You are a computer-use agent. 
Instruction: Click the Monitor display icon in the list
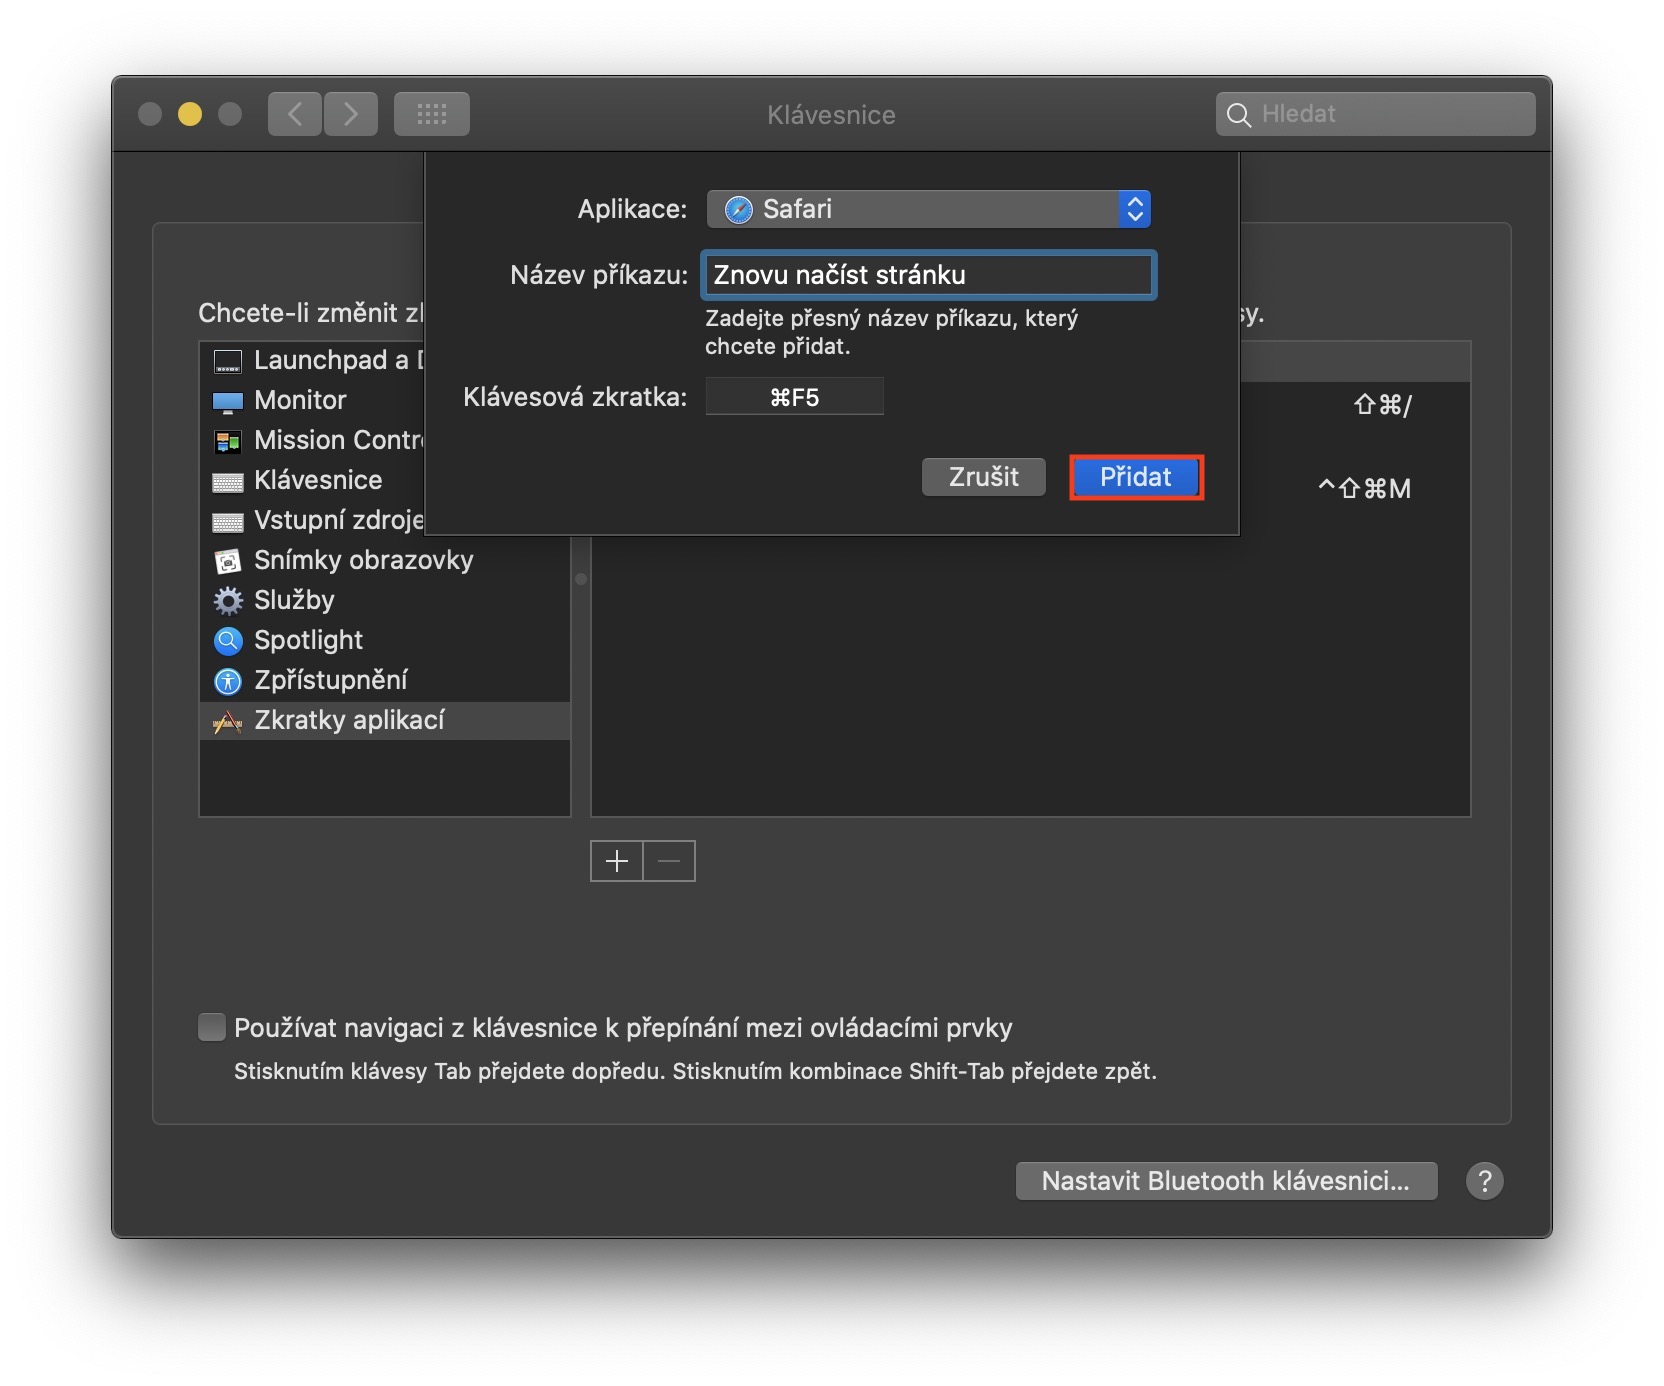point(228,401)
